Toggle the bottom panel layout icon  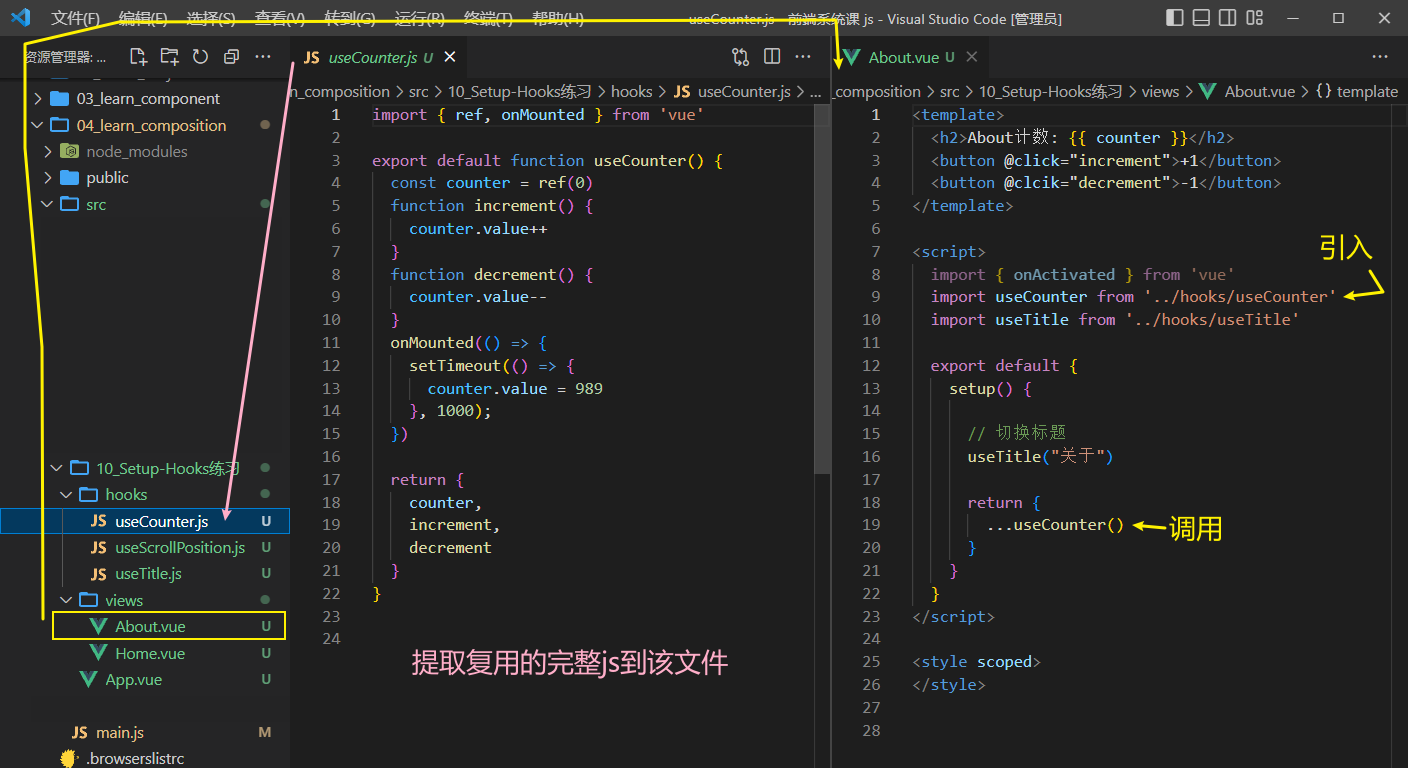(x=1201, y=18)
